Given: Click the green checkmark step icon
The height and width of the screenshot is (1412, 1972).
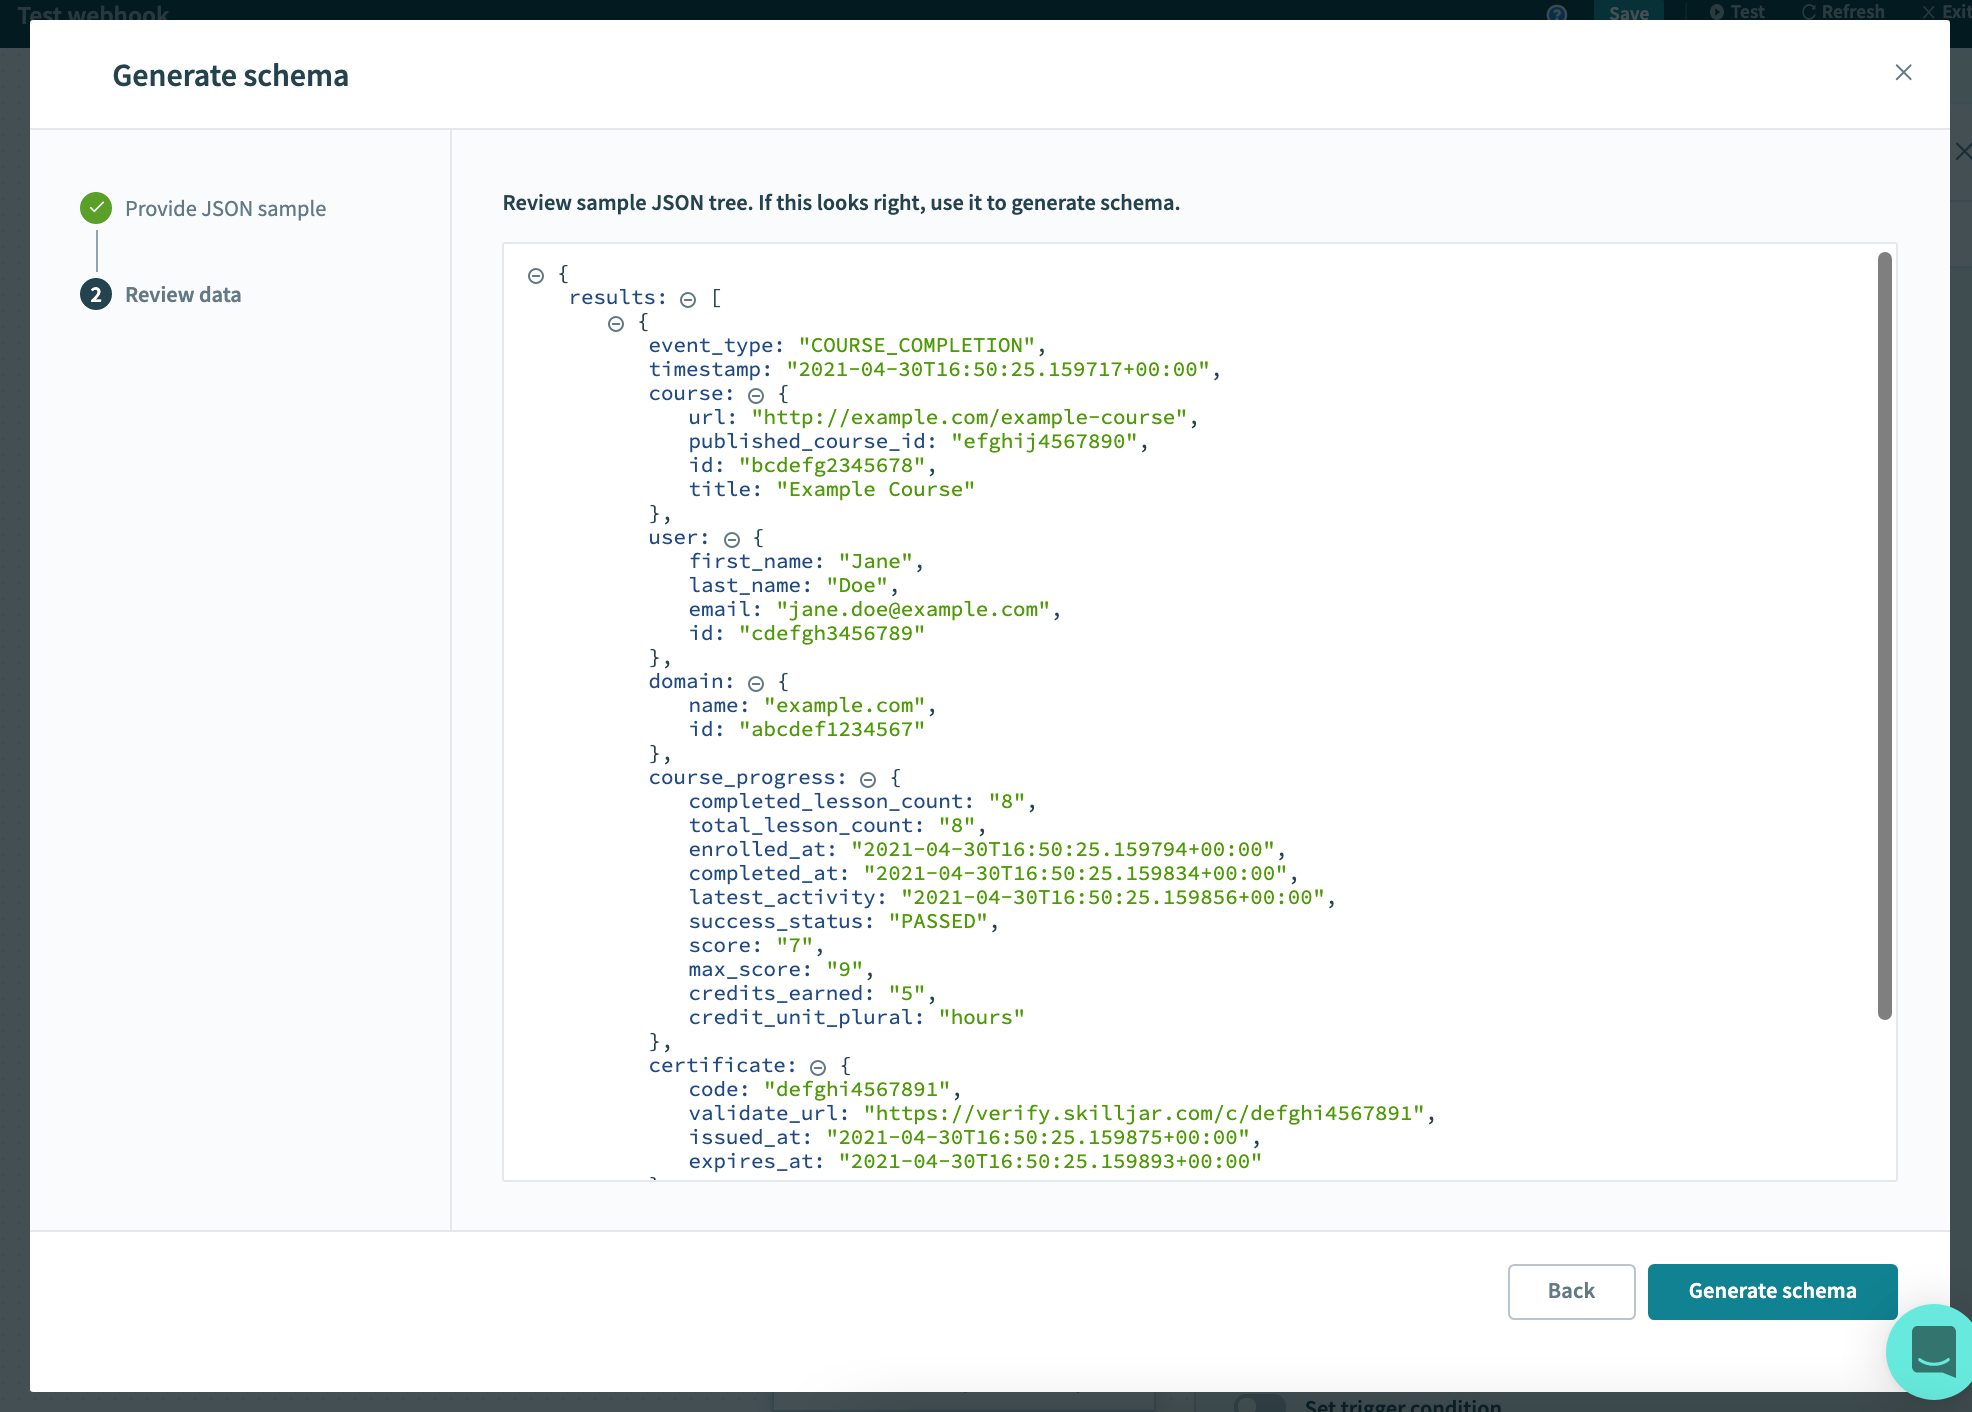Looking at the screenshot, I should tap(96, 208).
